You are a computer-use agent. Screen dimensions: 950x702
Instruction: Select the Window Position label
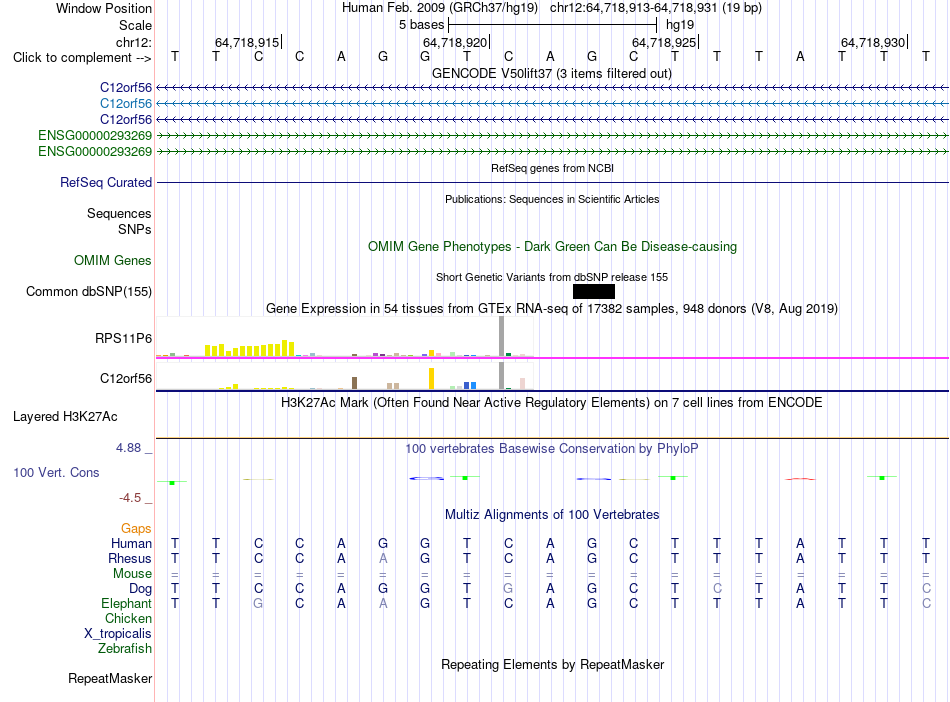(104, 8)
